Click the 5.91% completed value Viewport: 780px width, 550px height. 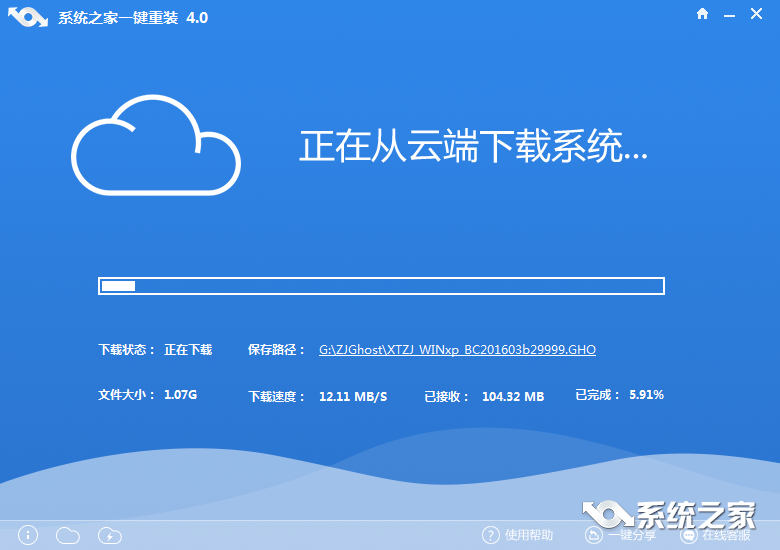point(646,395)
